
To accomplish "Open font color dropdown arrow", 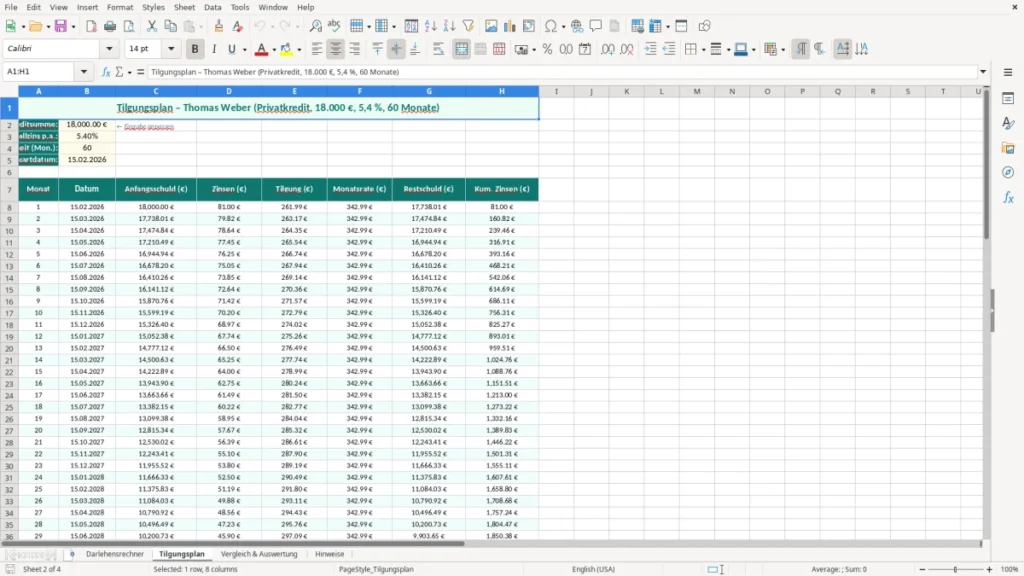I will (274, 50).
